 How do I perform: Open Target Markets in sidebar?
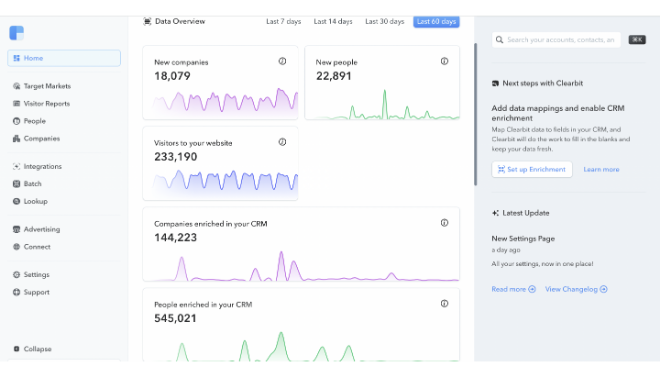click(x=42, y=86)
